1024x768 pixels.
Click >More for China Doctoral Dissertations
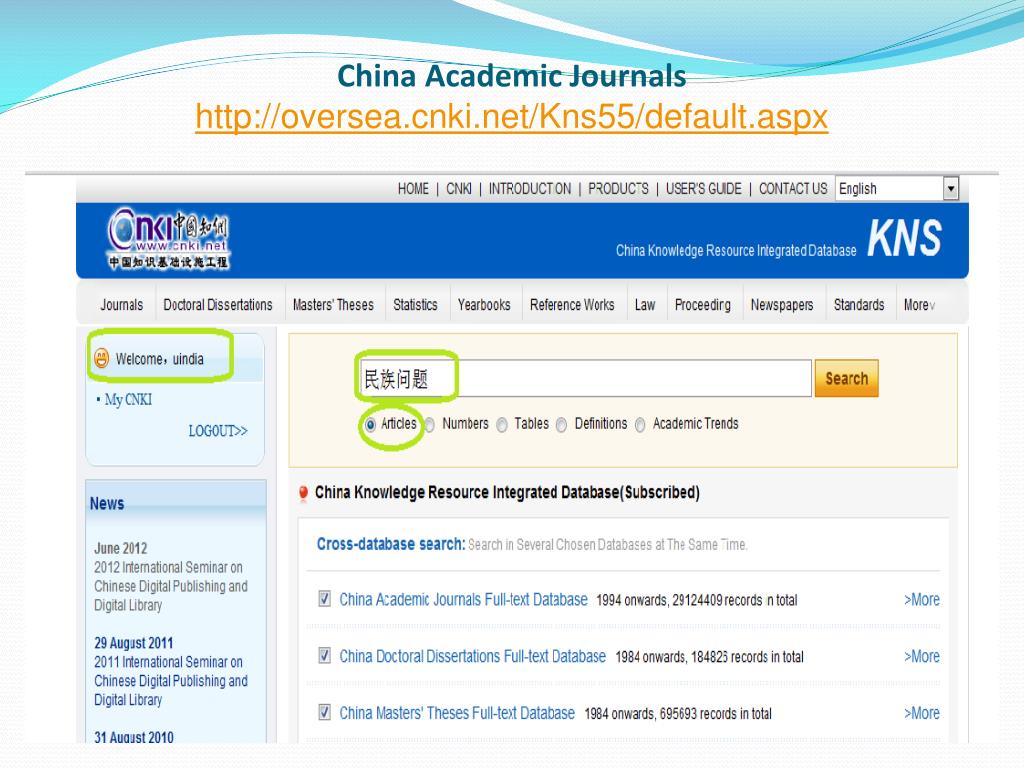pos(921,656)
